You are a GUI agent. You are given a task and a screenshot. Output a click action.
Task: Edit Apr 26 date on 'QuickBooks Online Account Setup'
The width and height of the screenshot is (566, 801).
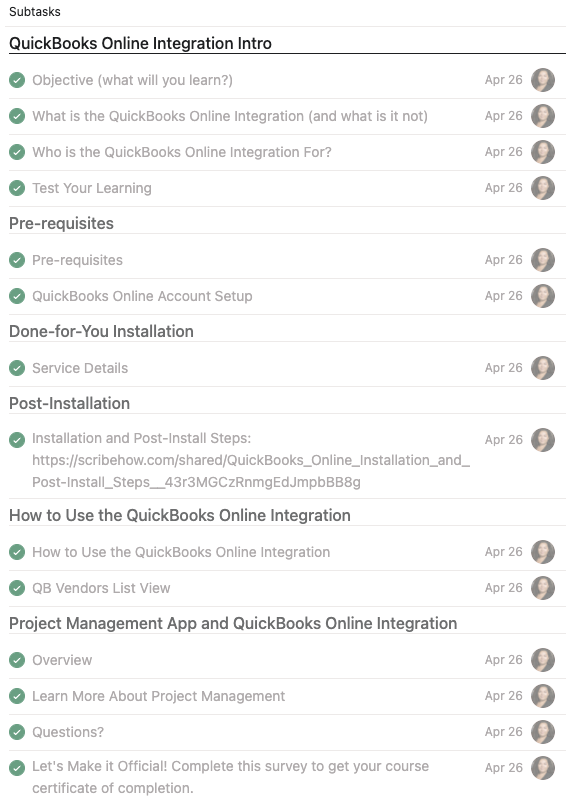point(504,296)
